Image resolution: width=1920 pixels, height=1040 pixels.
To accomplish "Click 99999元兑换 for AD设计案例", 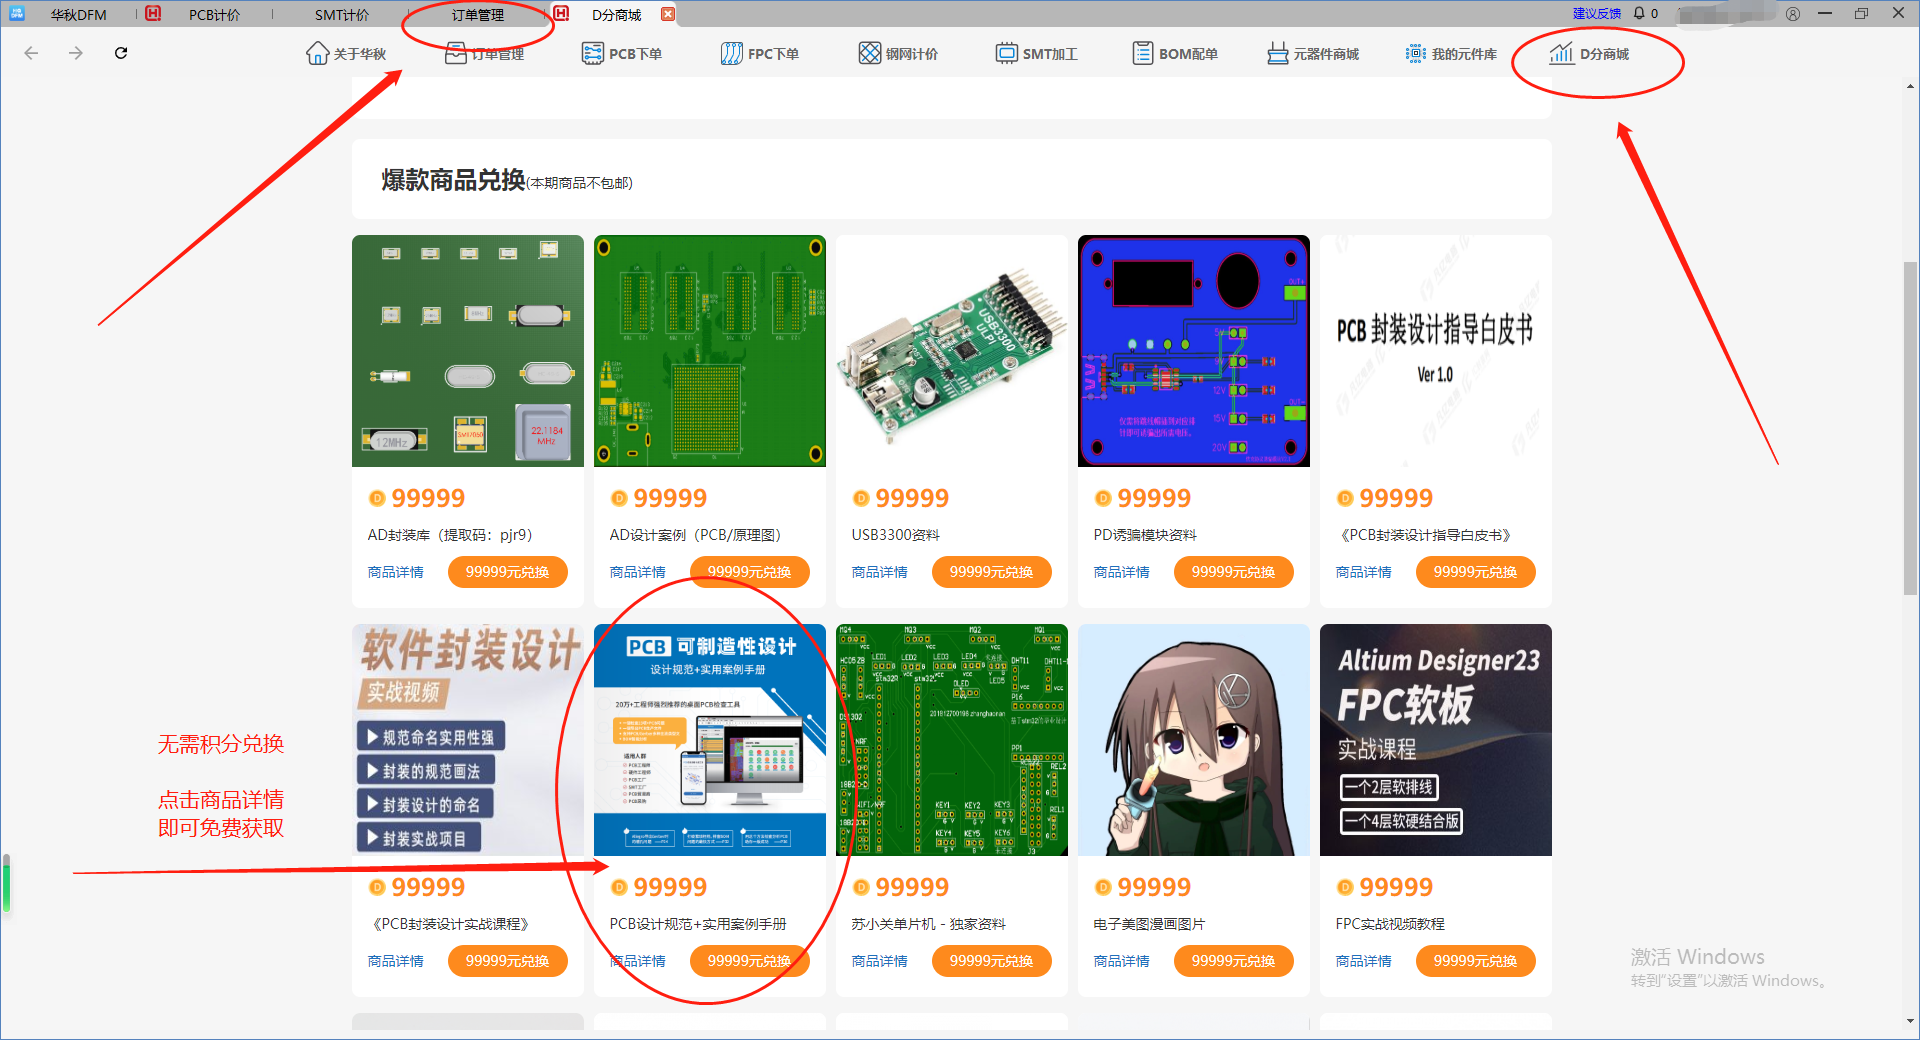I will (750, 572).
